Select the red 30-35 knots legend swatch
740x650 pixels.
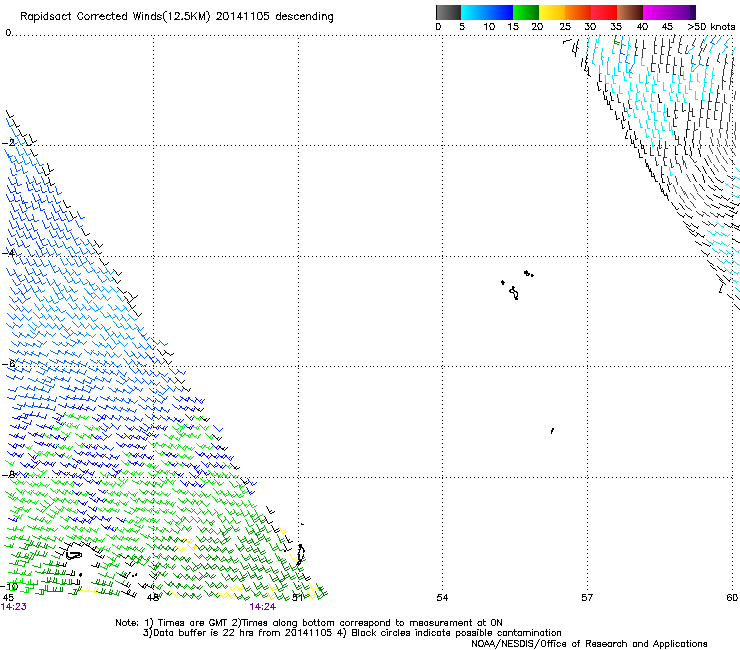pyautogui.click(x=604, y=12)
